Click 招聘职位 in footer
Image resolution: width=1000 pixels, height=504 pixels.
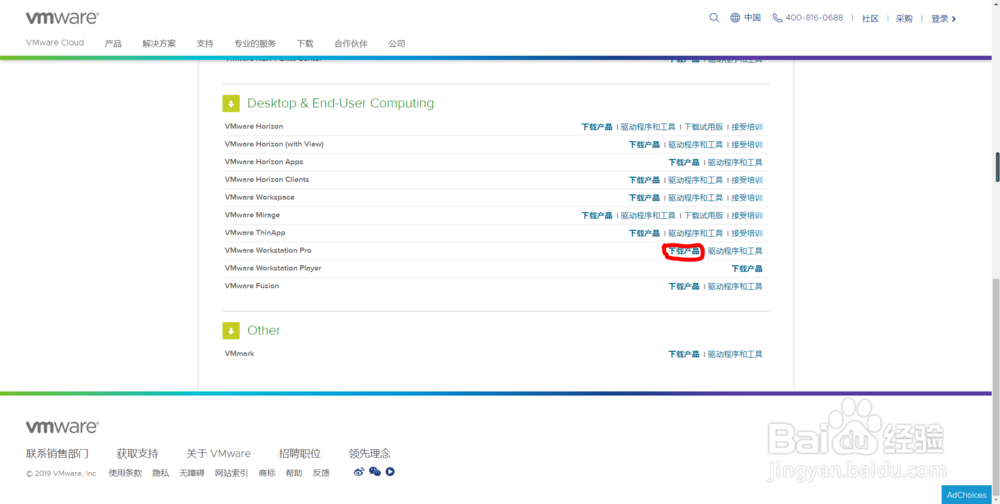coord(300,454)
